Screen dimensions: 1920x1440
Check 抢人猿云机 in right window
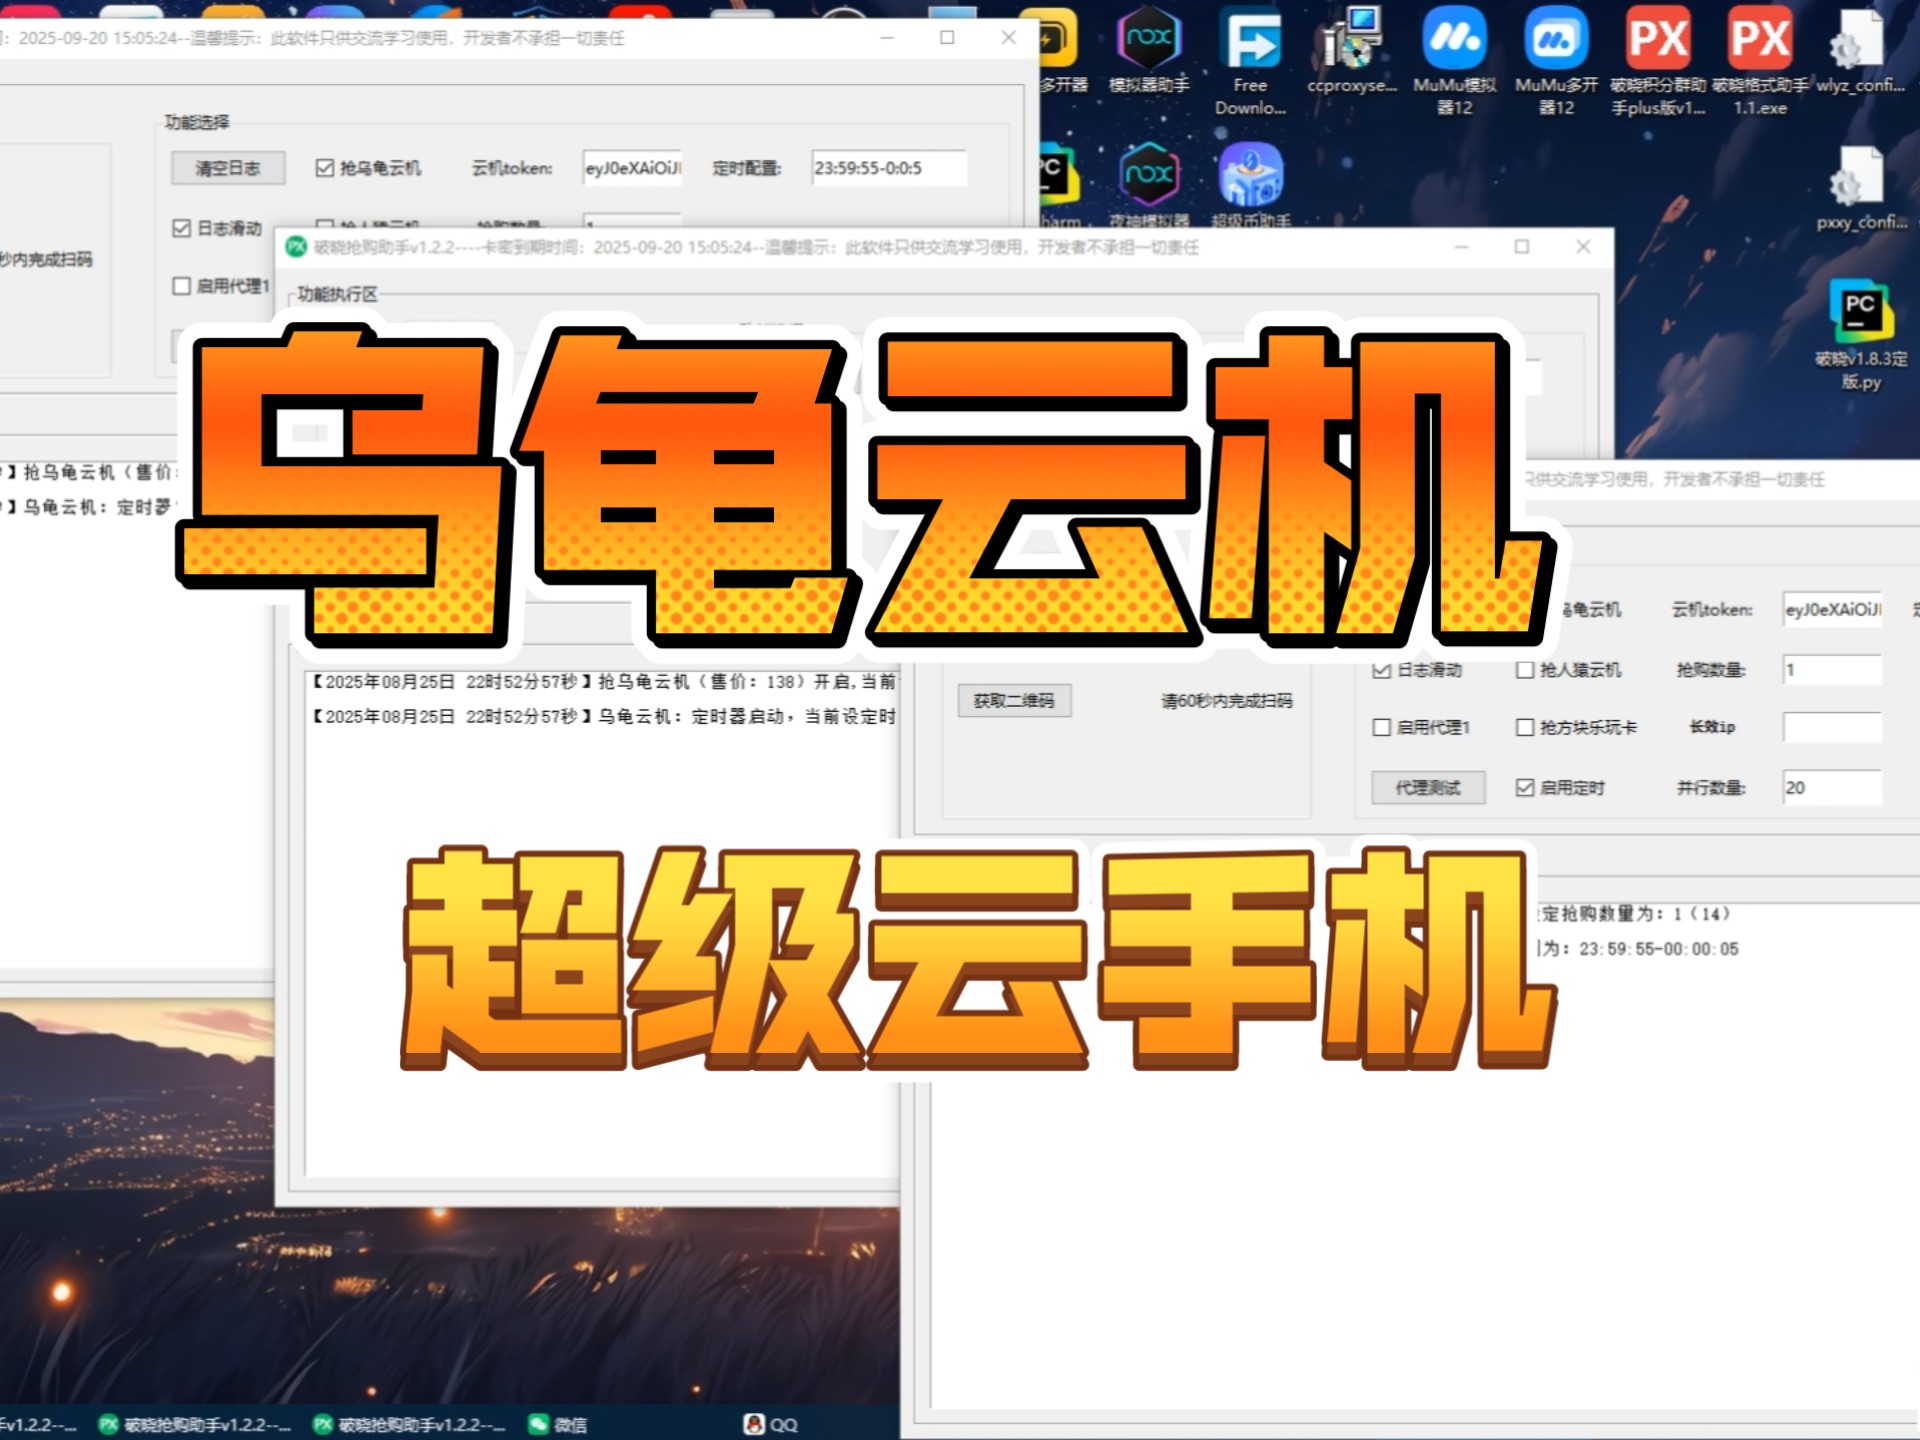pyautogui.click(x=1525, y=670)
